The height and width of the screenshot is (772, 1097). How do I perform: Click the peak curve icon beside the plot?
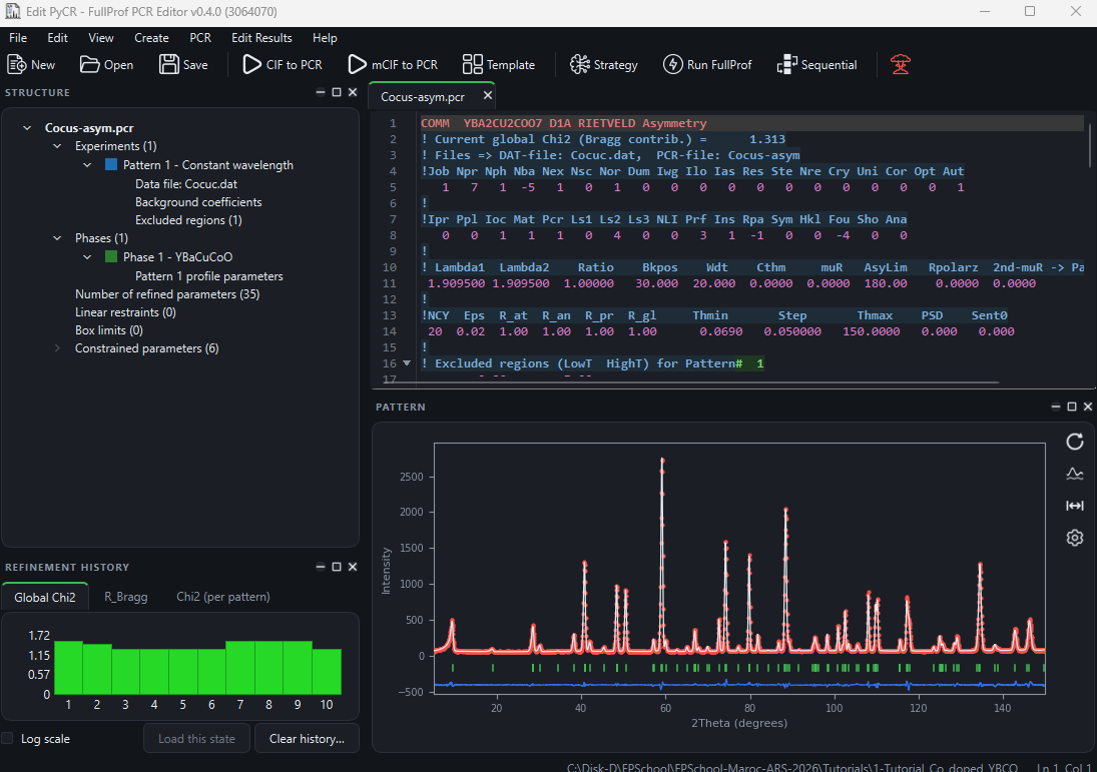click(1075, 474)
